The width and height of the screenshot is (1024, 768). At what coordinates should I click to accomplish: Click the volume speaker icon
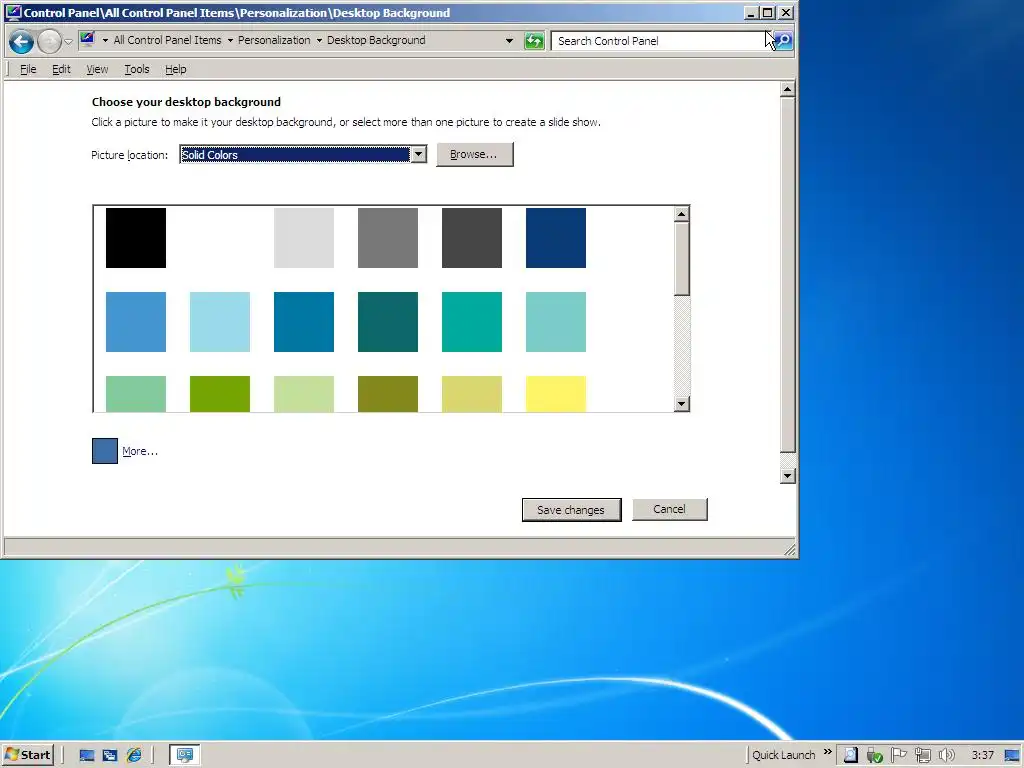(947, 756)
